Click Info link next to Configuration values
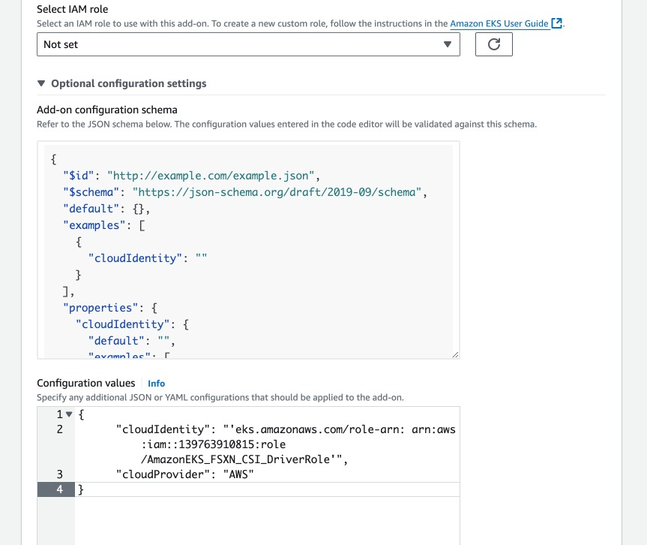 [x=156, y=383]
